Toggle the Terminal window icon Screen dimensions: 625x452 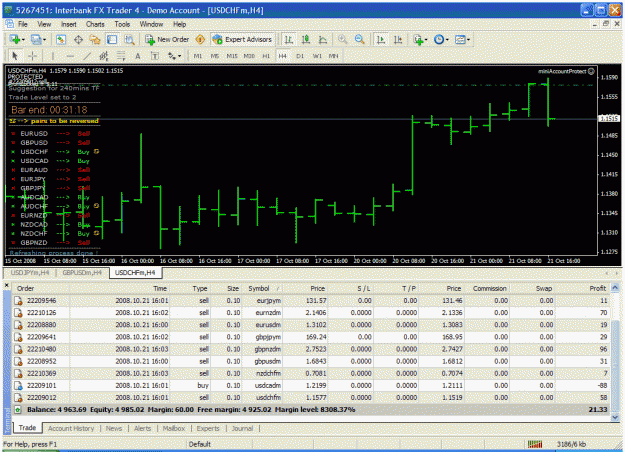tap(112, 39)
